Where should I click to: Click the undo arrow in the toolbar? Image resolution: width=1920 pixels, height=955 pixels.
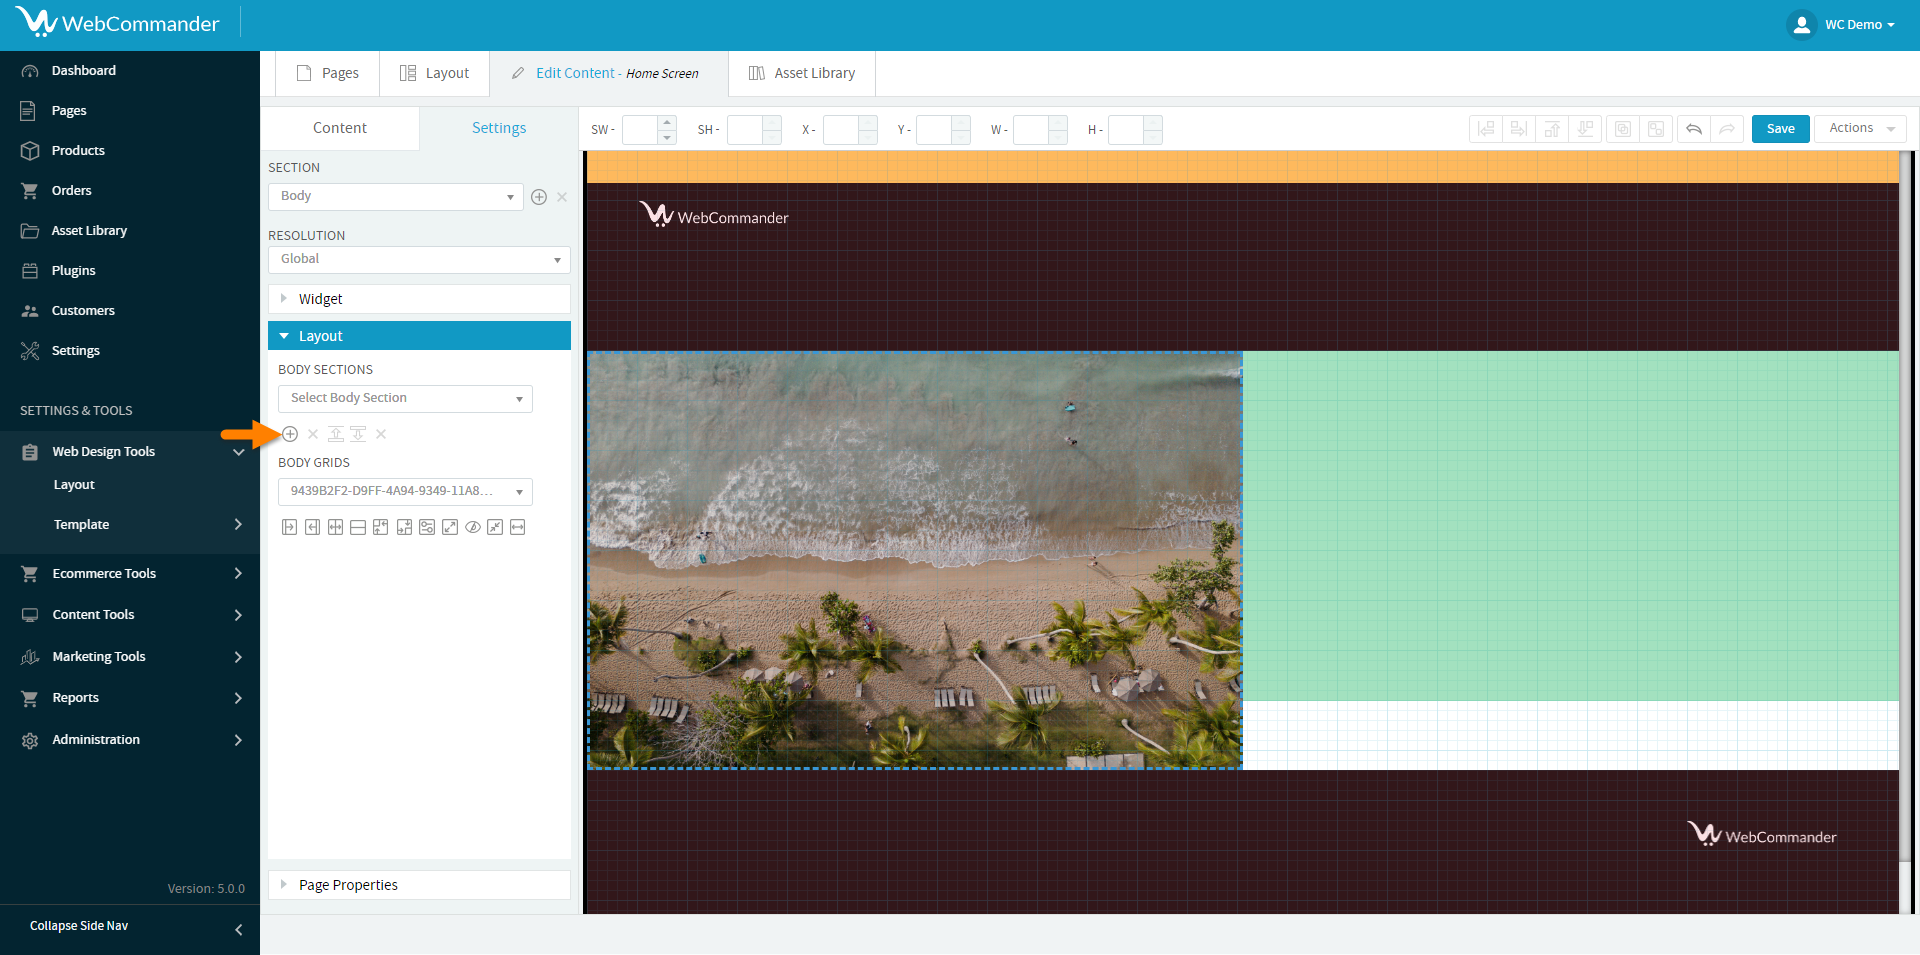(1694, 129)
